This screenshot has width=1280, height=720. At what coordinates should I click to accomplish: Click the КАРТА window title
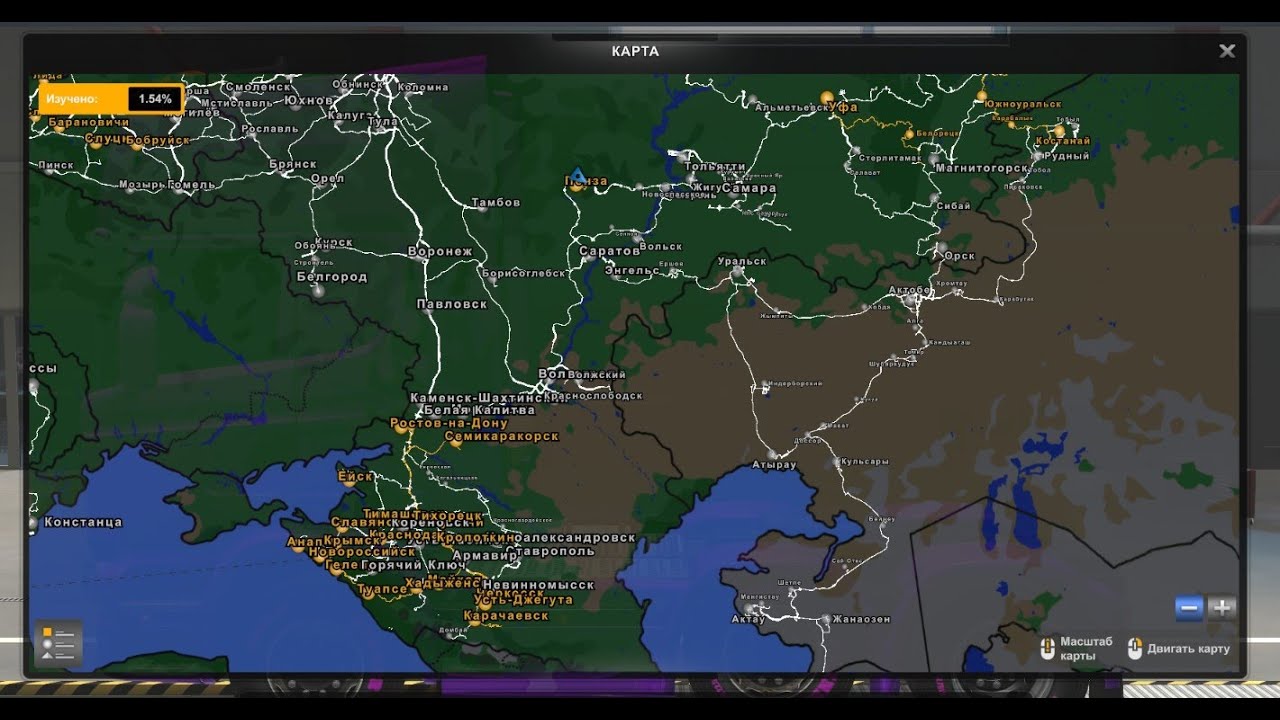coord(635,51)
